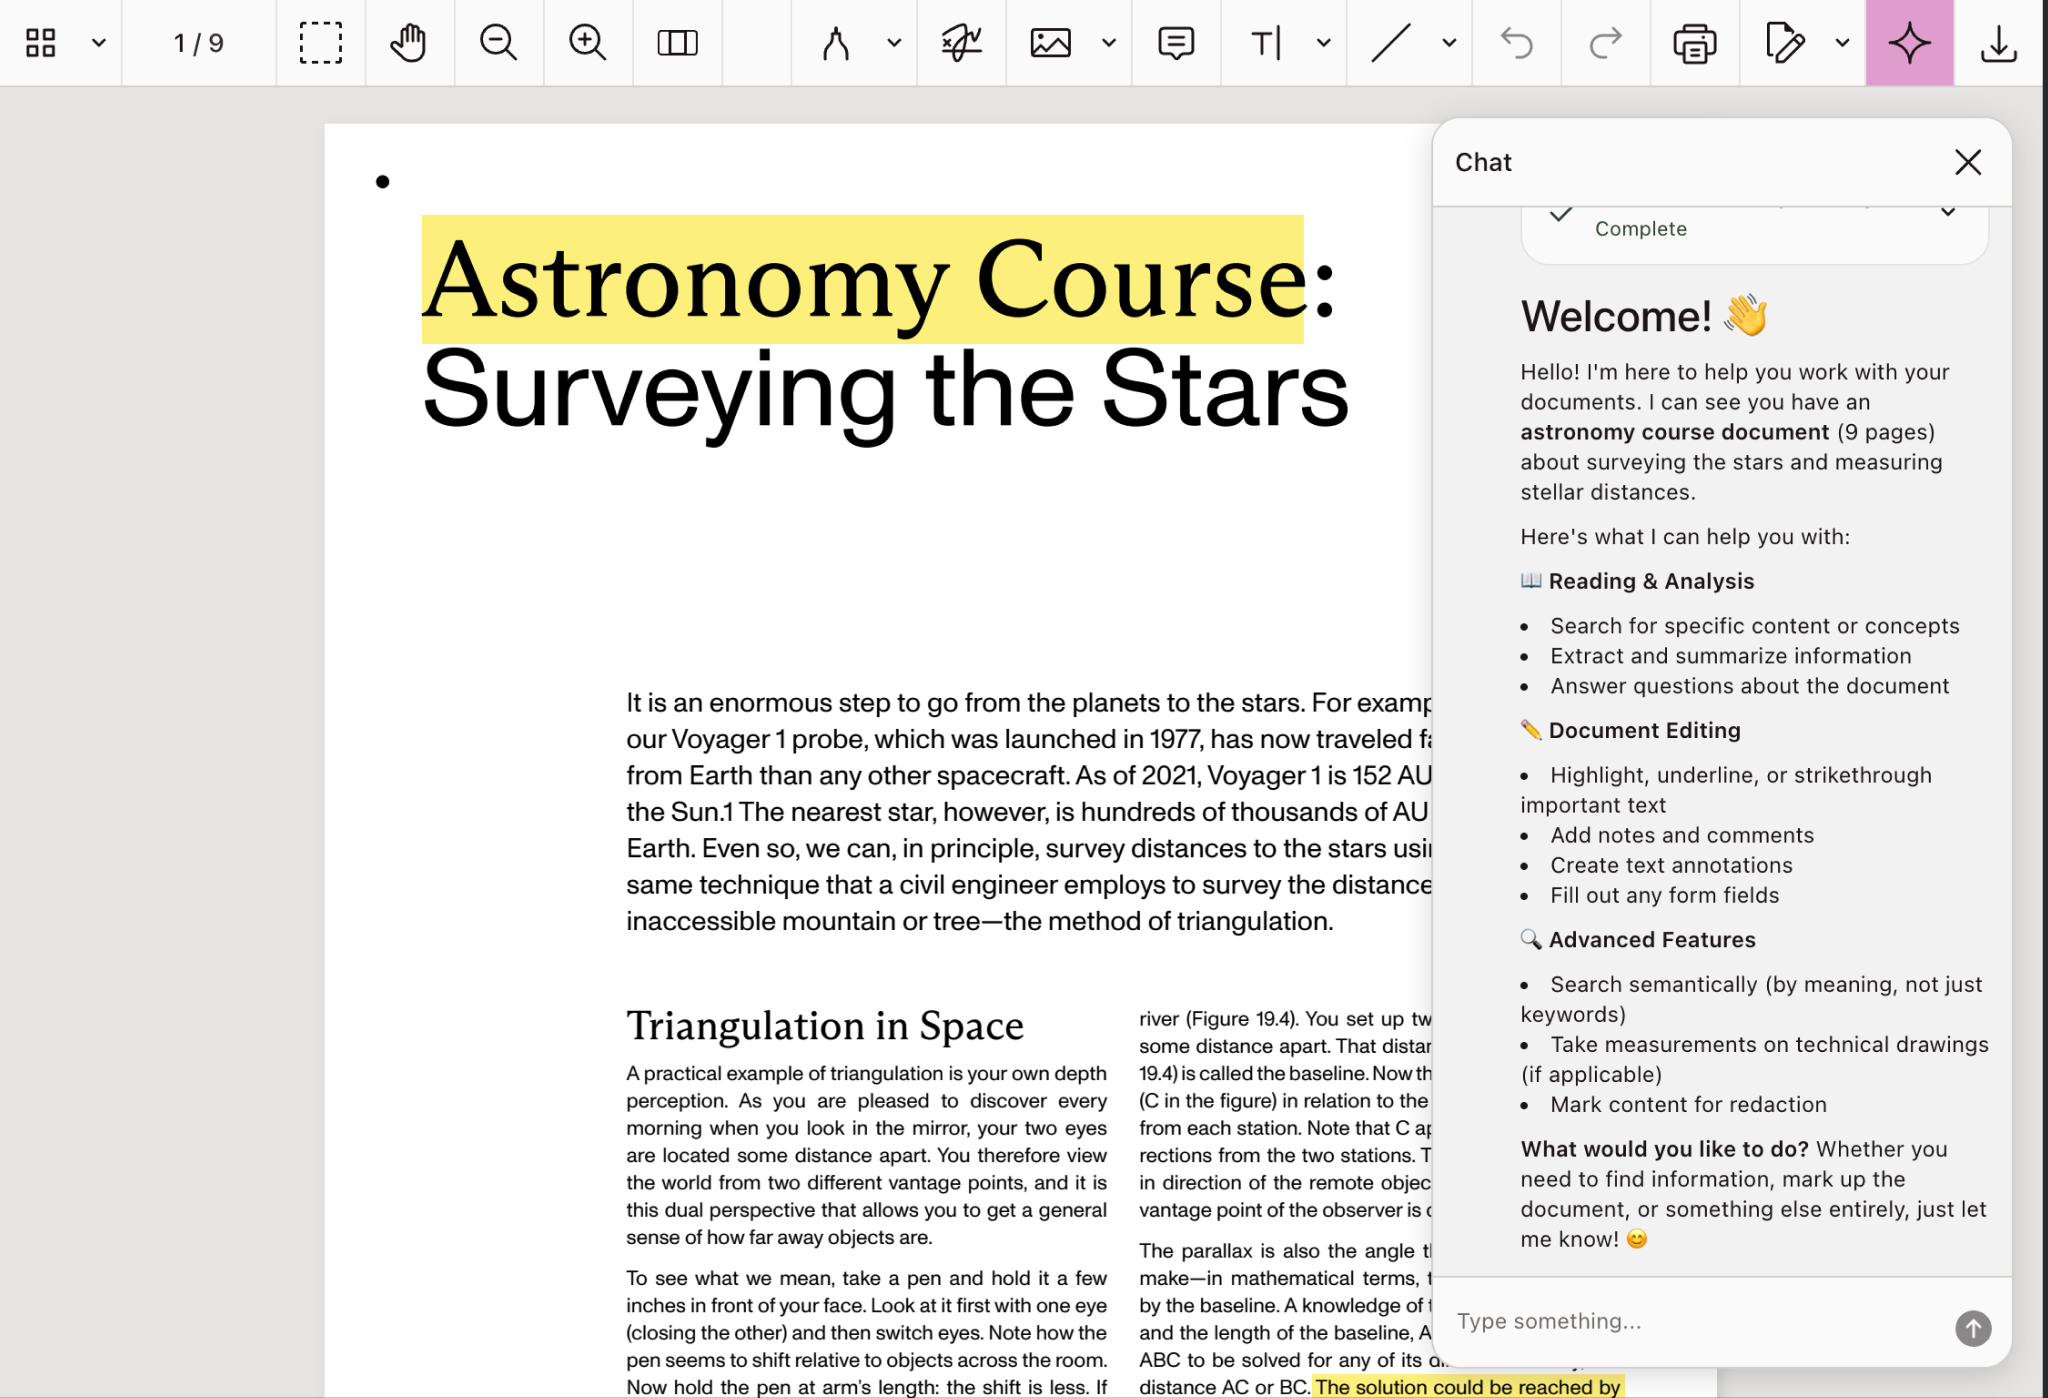Download the document
This screenshot has height=1398, width=2048.
1998,43
